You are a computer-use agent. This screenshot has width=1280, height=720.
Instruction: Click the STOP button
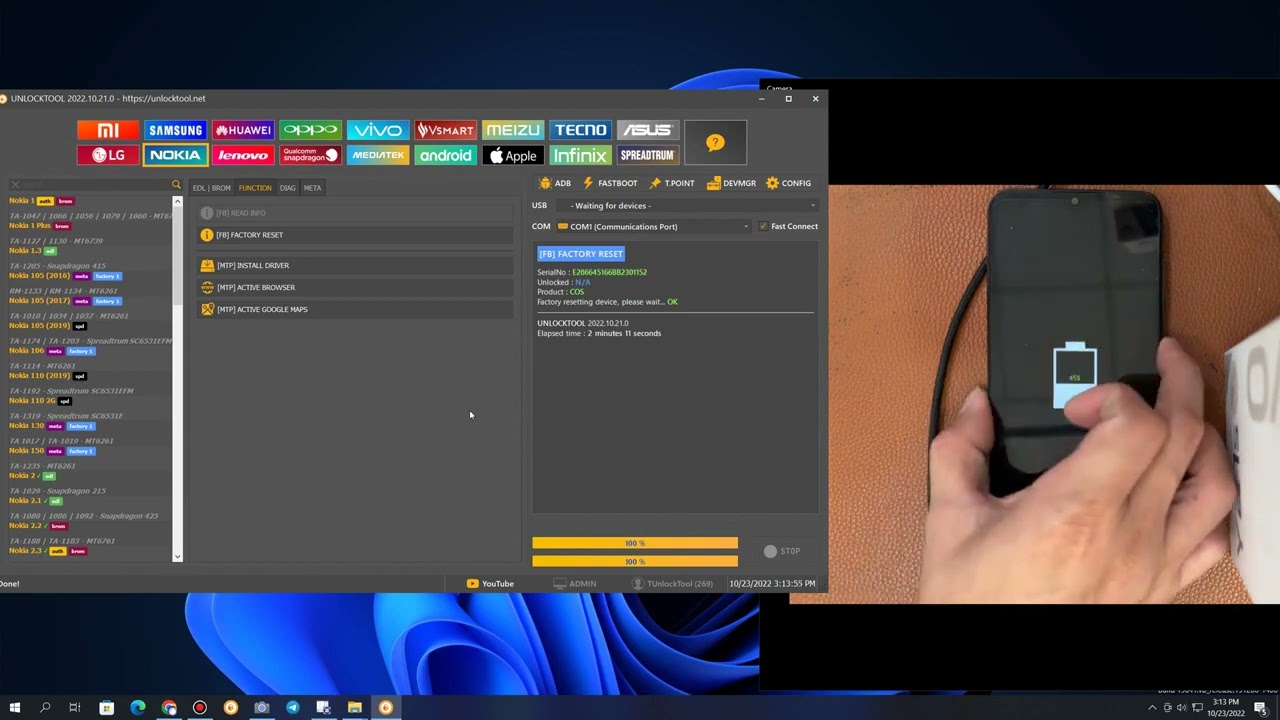click(782, 551)
